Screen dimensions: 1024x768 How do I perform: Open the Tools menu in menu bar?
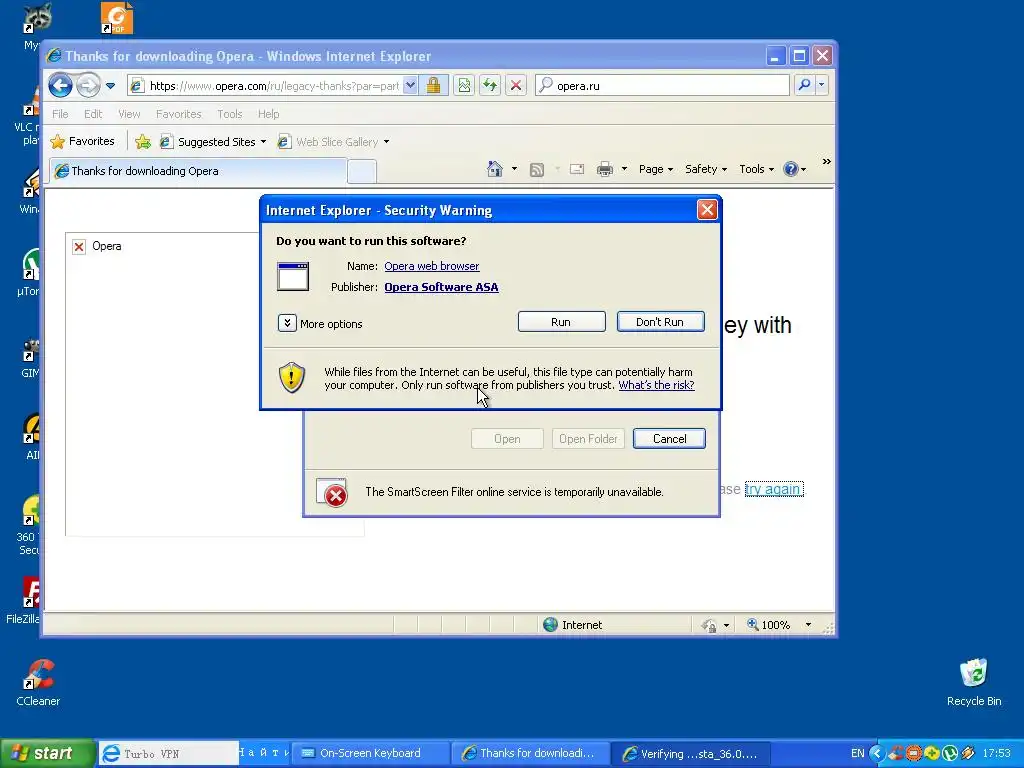(x=230, y=114)
